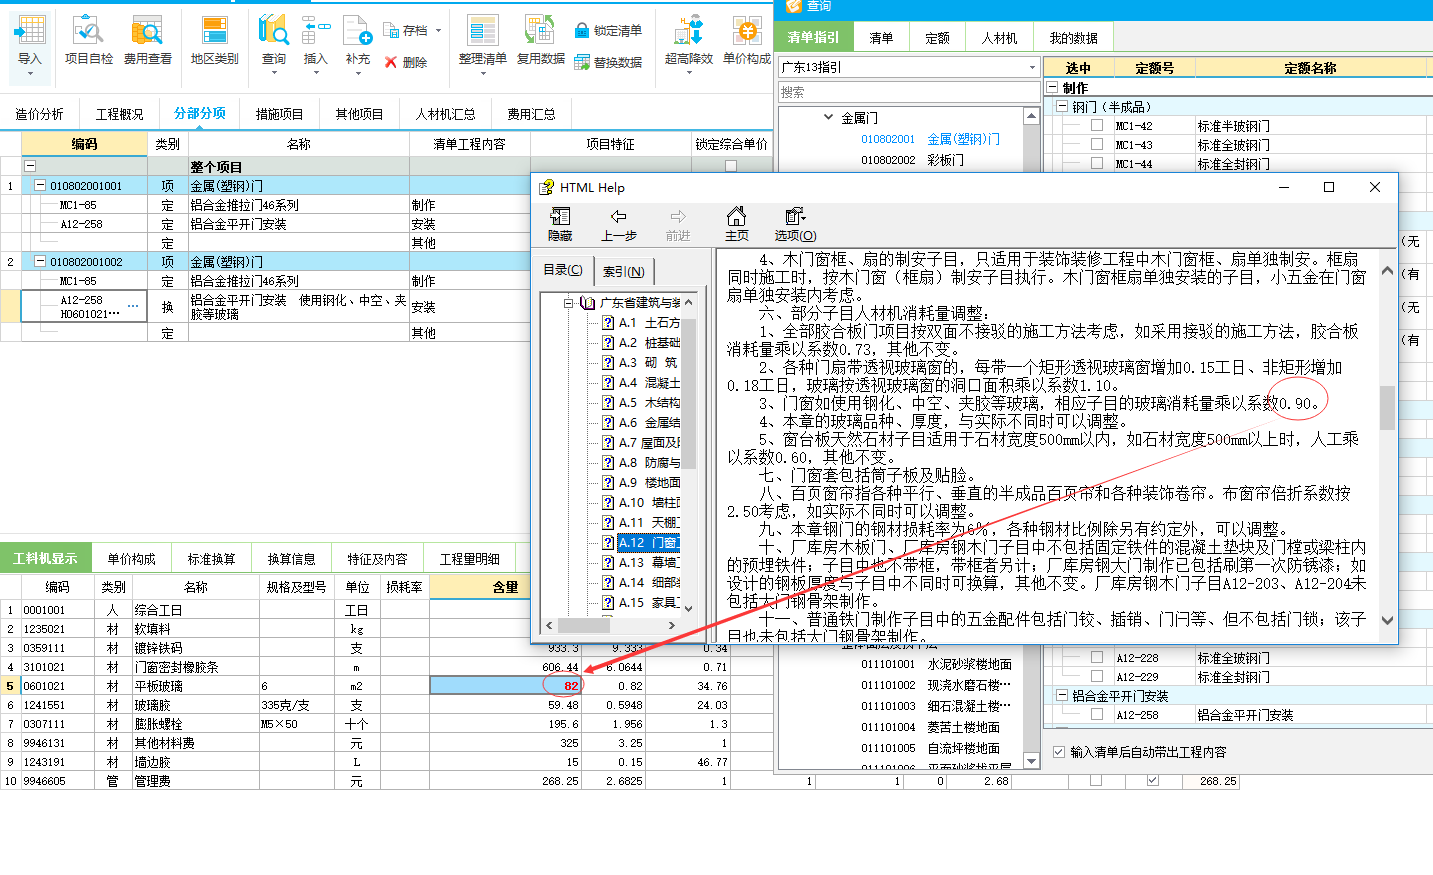
Task: Switch to 工程概况 tab
Action: click(x=120, y=114)
